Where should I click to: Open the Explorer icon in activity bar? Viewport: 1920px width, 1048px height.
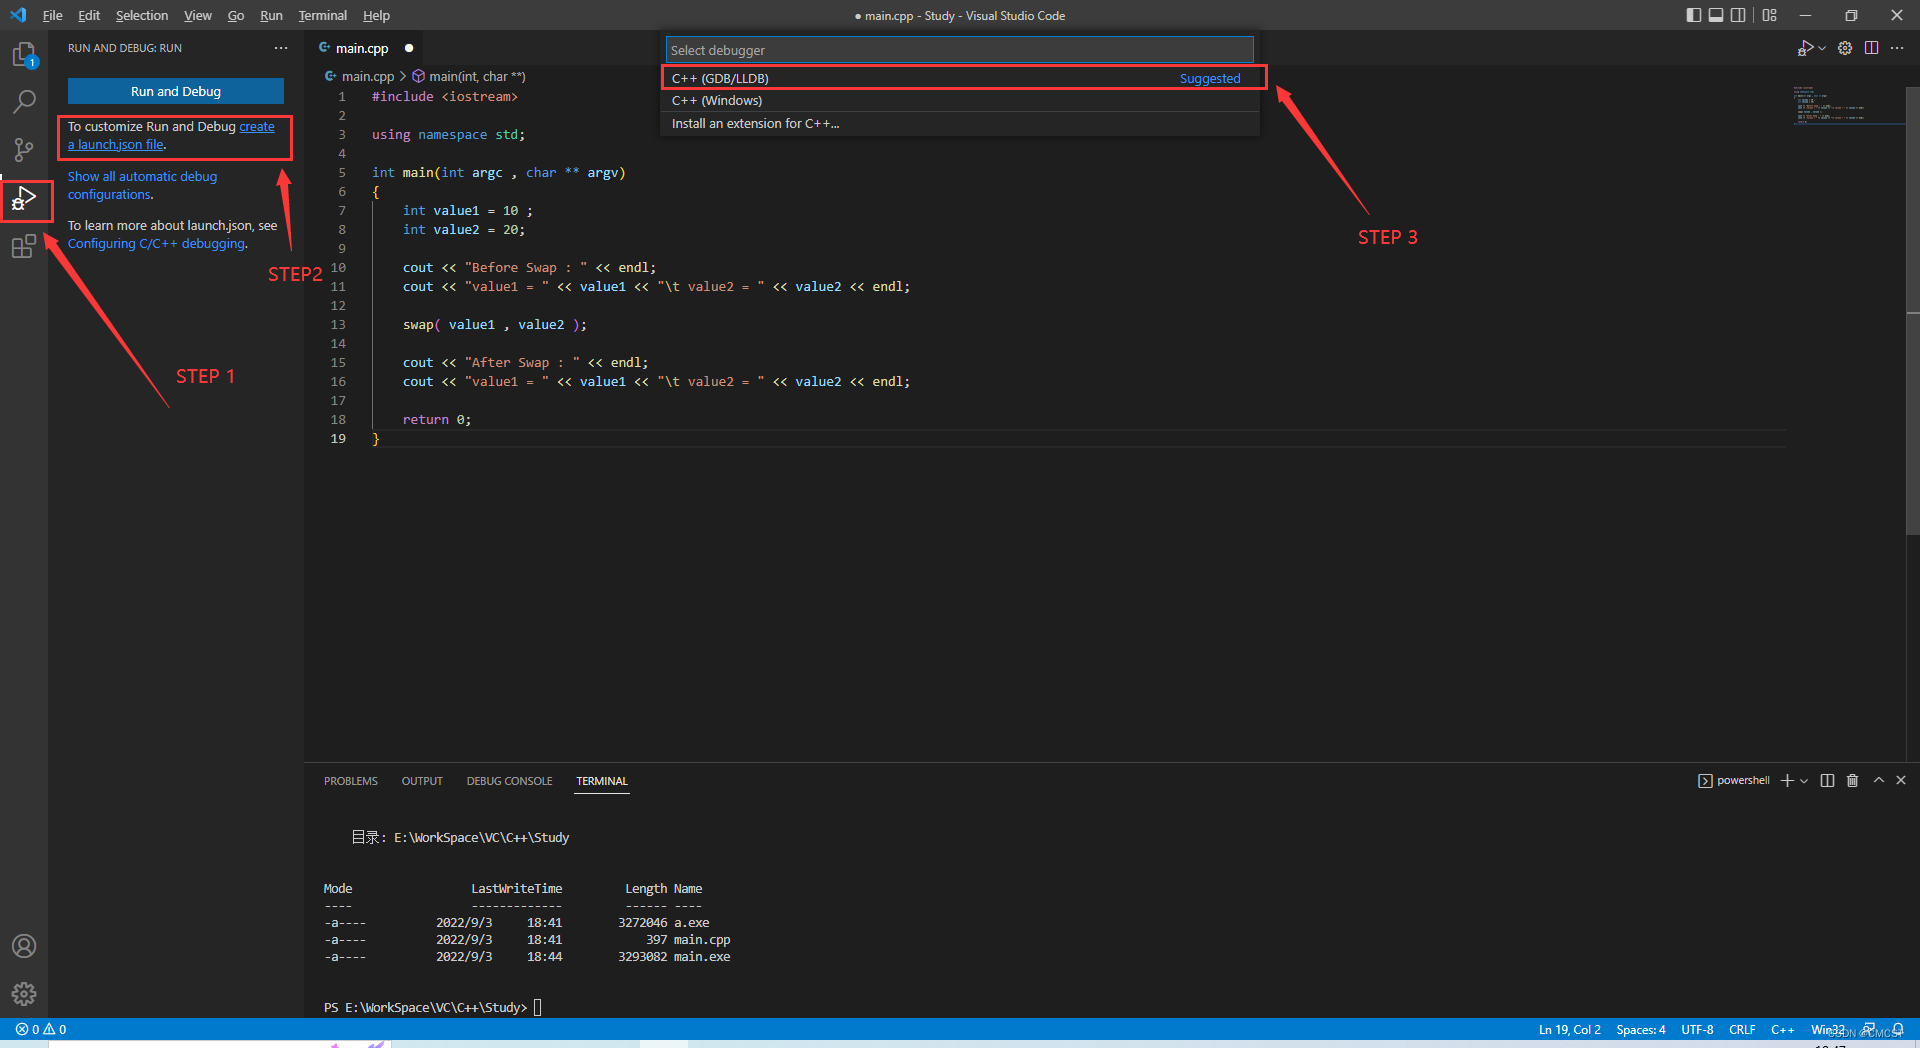point(25,55)
